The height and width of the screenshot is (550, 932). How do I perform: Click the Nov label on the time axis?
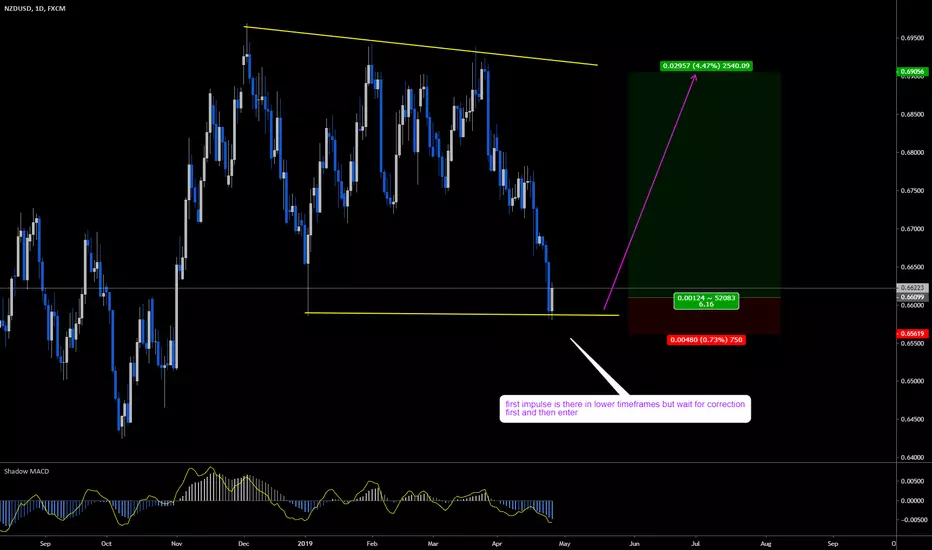(x=176, y=543)
